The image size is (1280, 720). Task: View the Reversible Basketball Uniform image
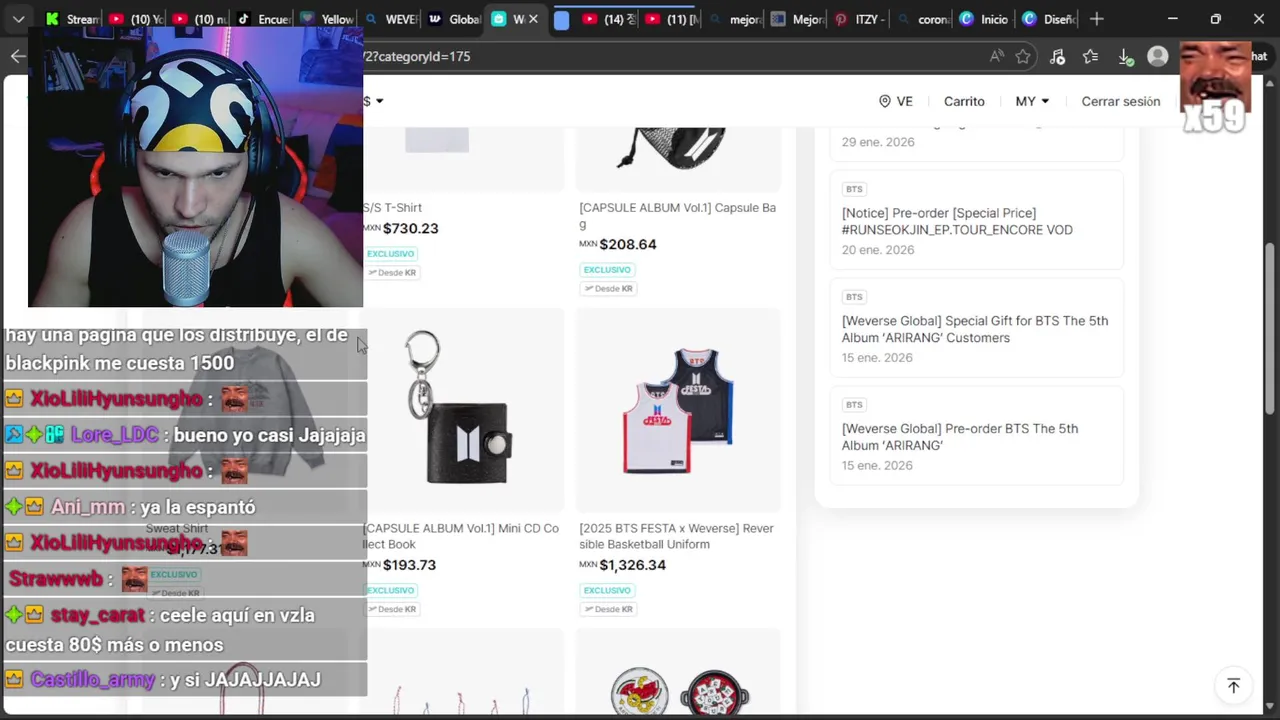[x=678, y=410]
